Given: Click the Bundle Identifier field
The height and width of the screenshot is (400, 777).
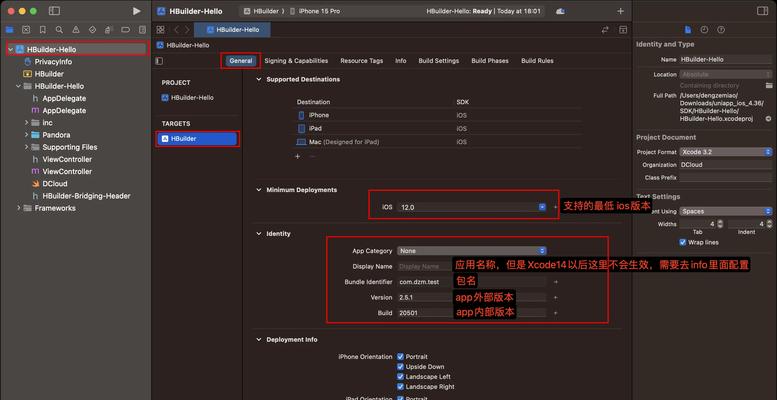Looking at the screenshot, I should (x=472, y=282).
